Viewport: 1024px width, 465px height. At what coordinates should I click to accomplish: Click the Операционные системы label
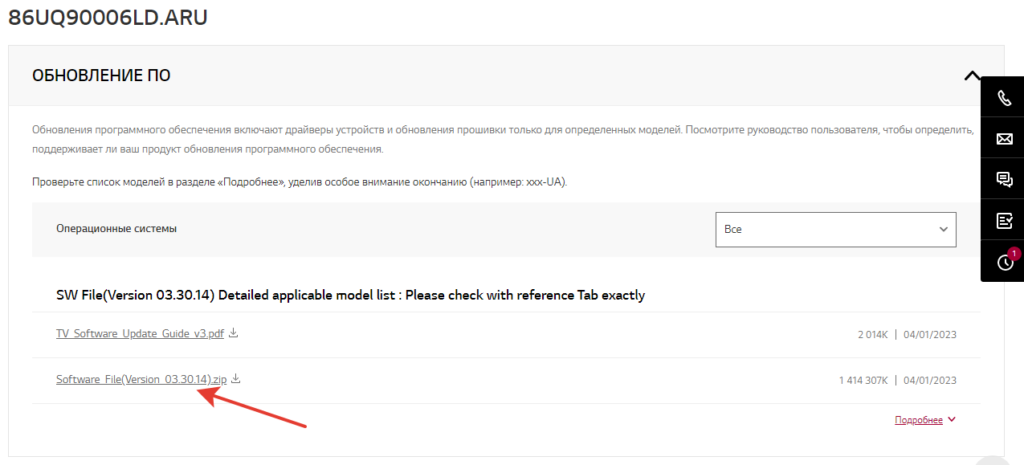pyautogui.click(x=118, y=229)
